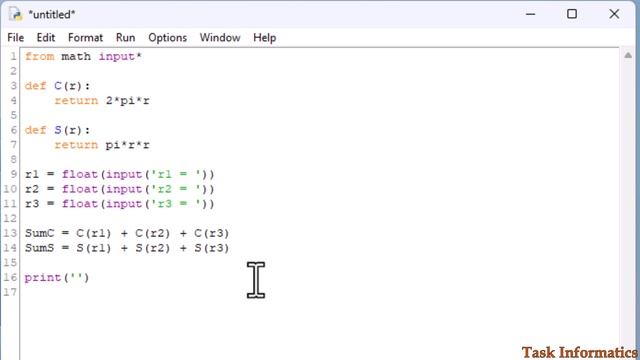Click on 'def S(r):' line
Viewport: 640px width, 360px height.
coord(58,130)
